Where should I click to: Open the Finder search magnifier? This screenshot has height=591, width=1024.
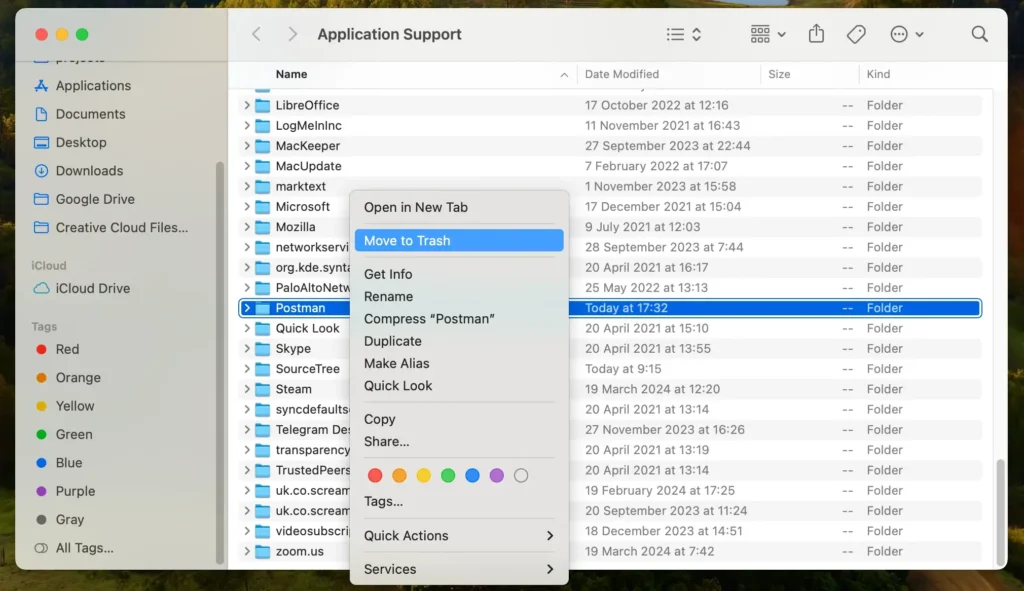pyautogui.click(x=979, y=34)
